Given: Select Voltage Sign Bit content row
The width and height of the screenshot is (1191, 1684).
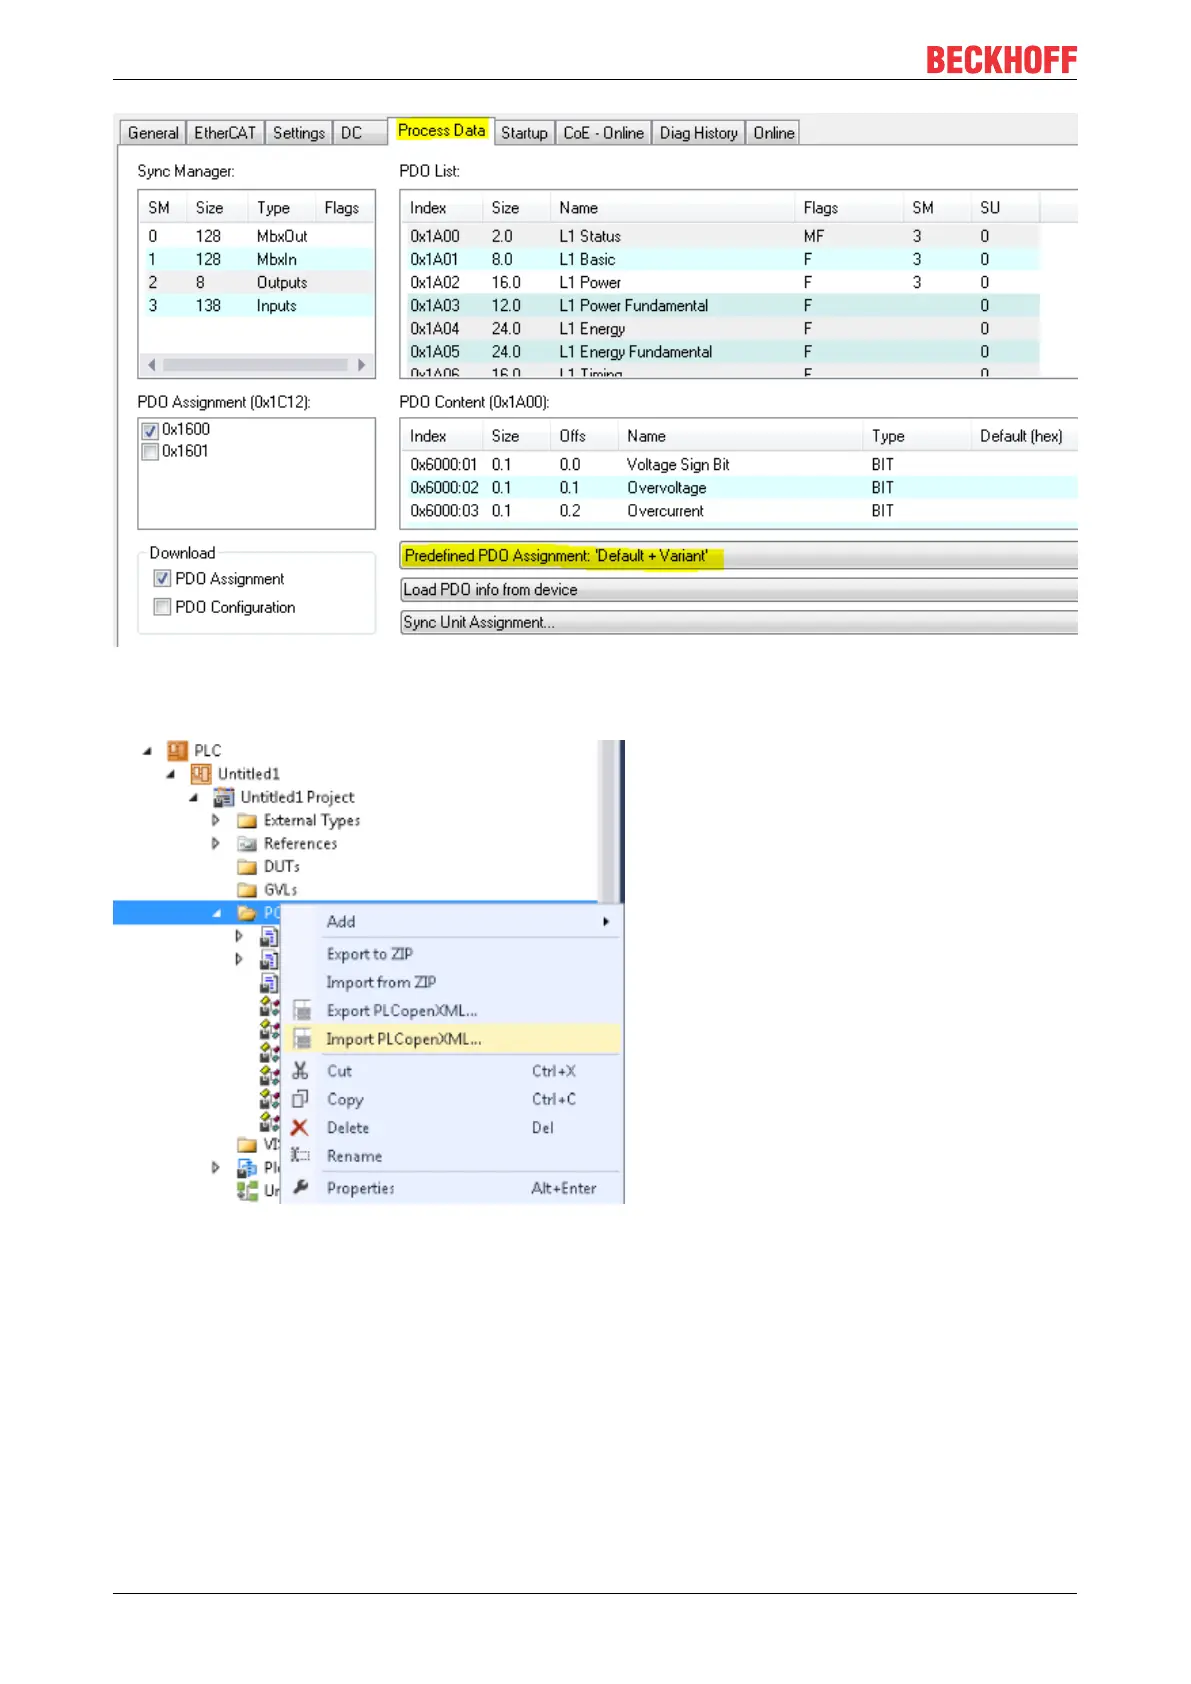Looking at the screenshot, I should click(739, 464).
